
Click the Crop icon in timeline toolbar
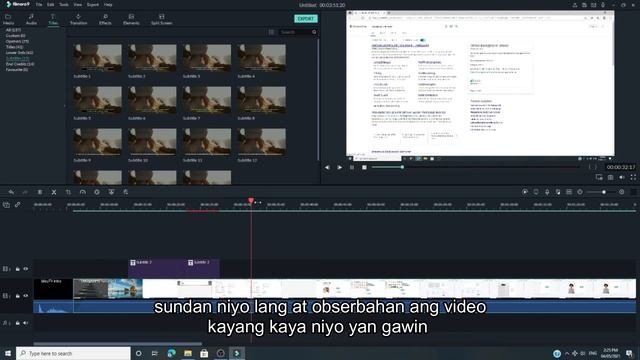[x=68, y=192]
